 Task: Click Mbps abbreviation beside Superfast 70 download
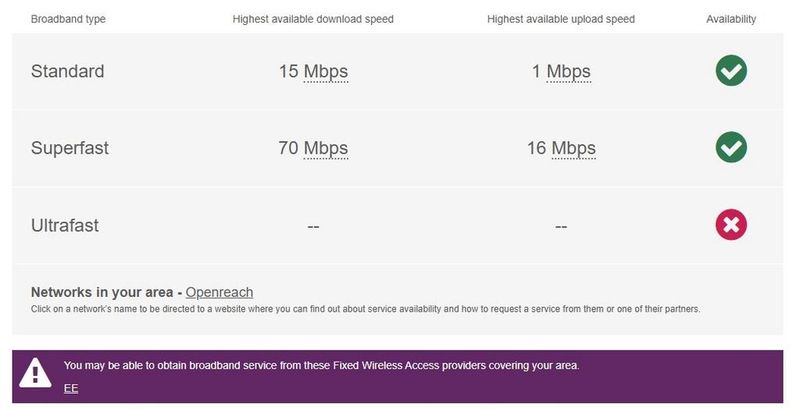click(325, 149)
